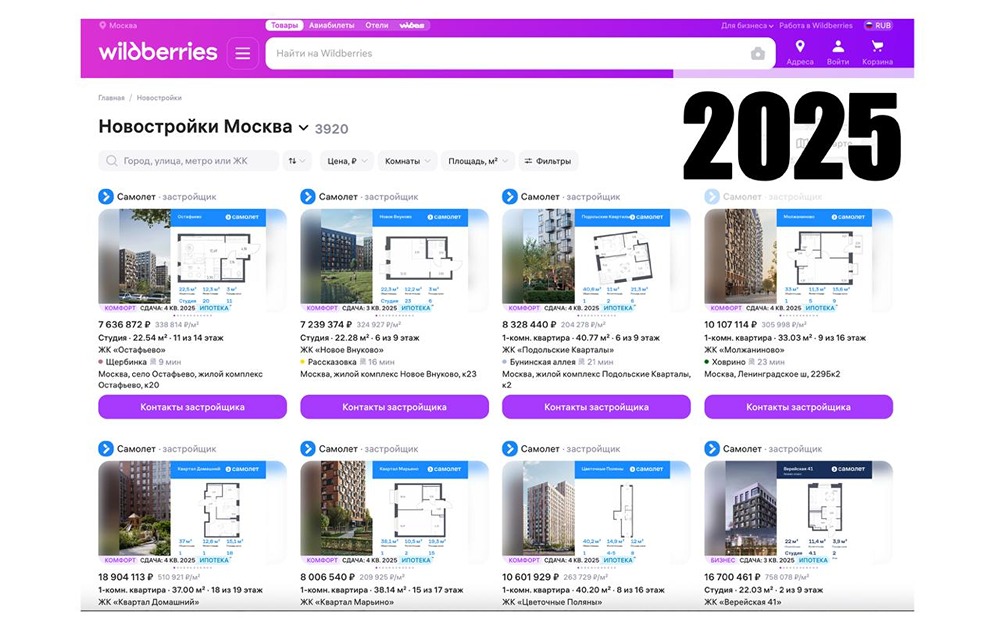Open the Площадь, м² filter dropdown
This screenshot has width=1000, height=618.
[x=478, y=161]
